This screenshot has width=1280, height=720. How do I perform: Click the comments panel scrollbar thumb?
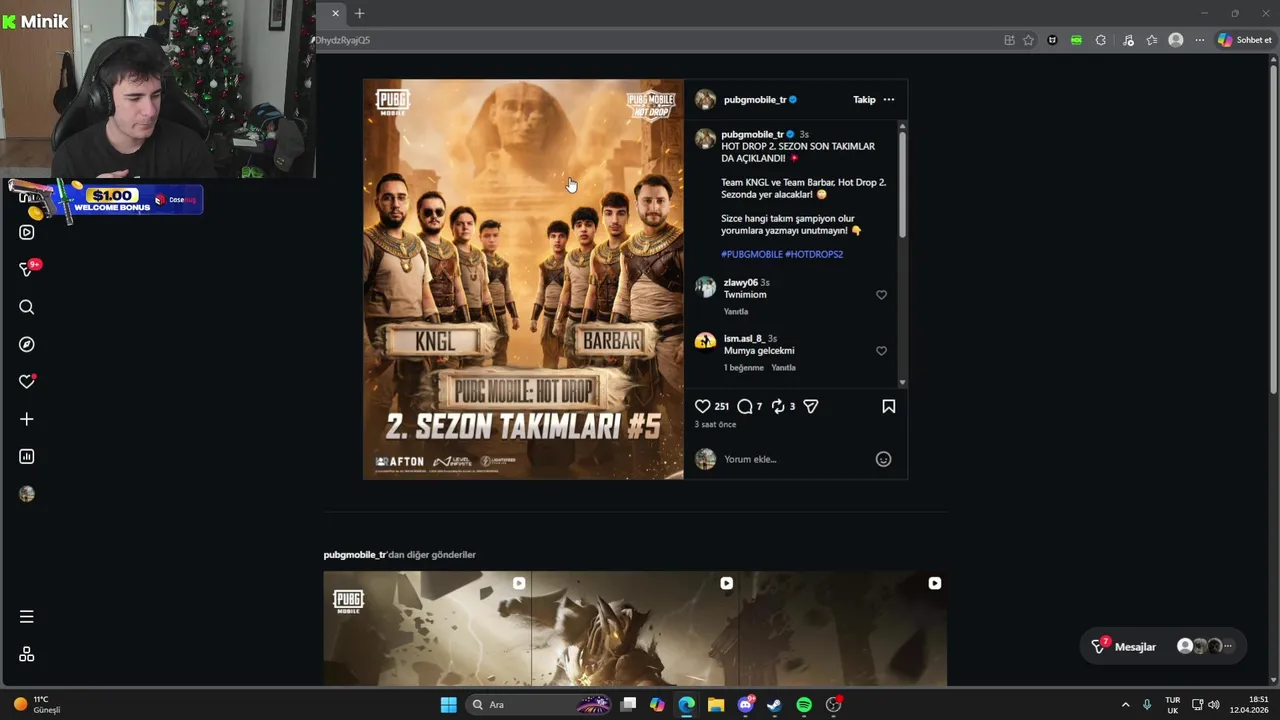[x=902, y=185]
